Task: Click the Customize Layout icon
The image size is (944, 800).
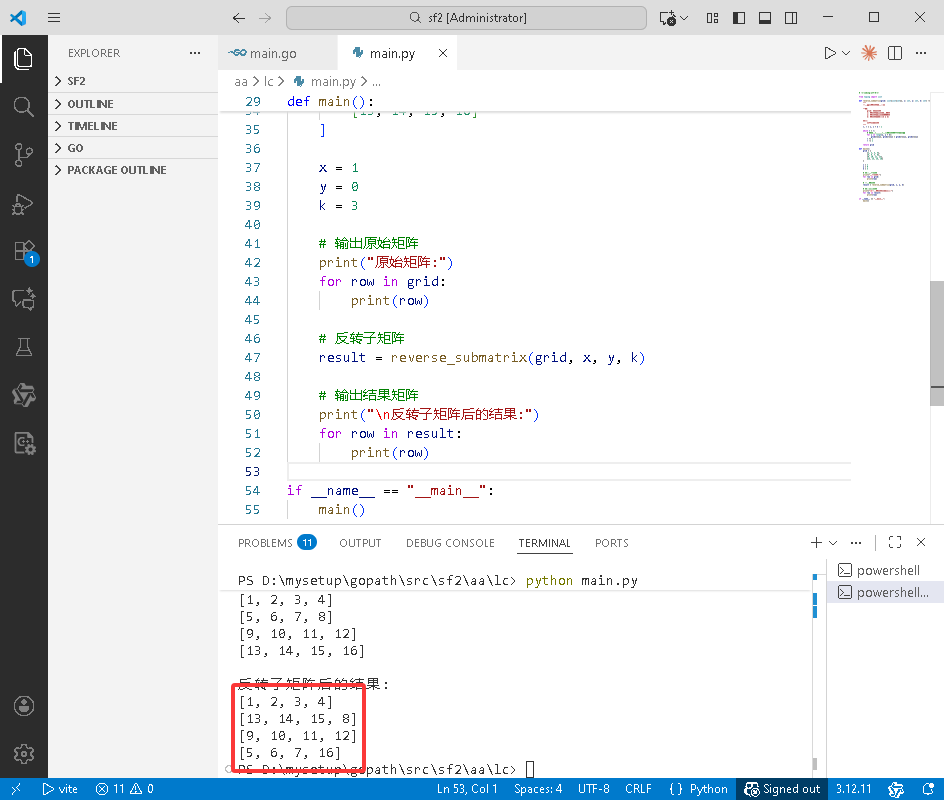Action: tap(712, 18)
